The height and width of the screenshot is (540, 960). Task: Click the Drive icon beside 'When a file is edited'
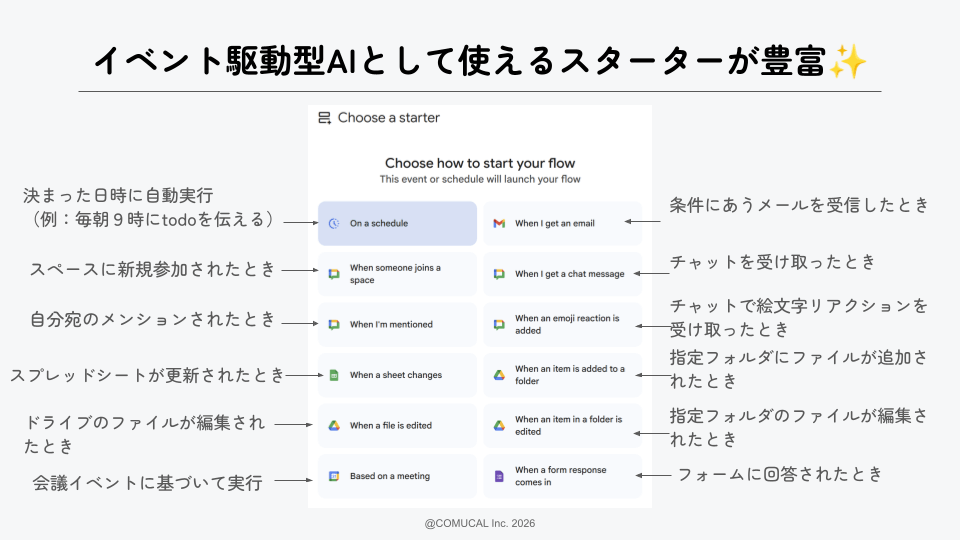point(334,425)
